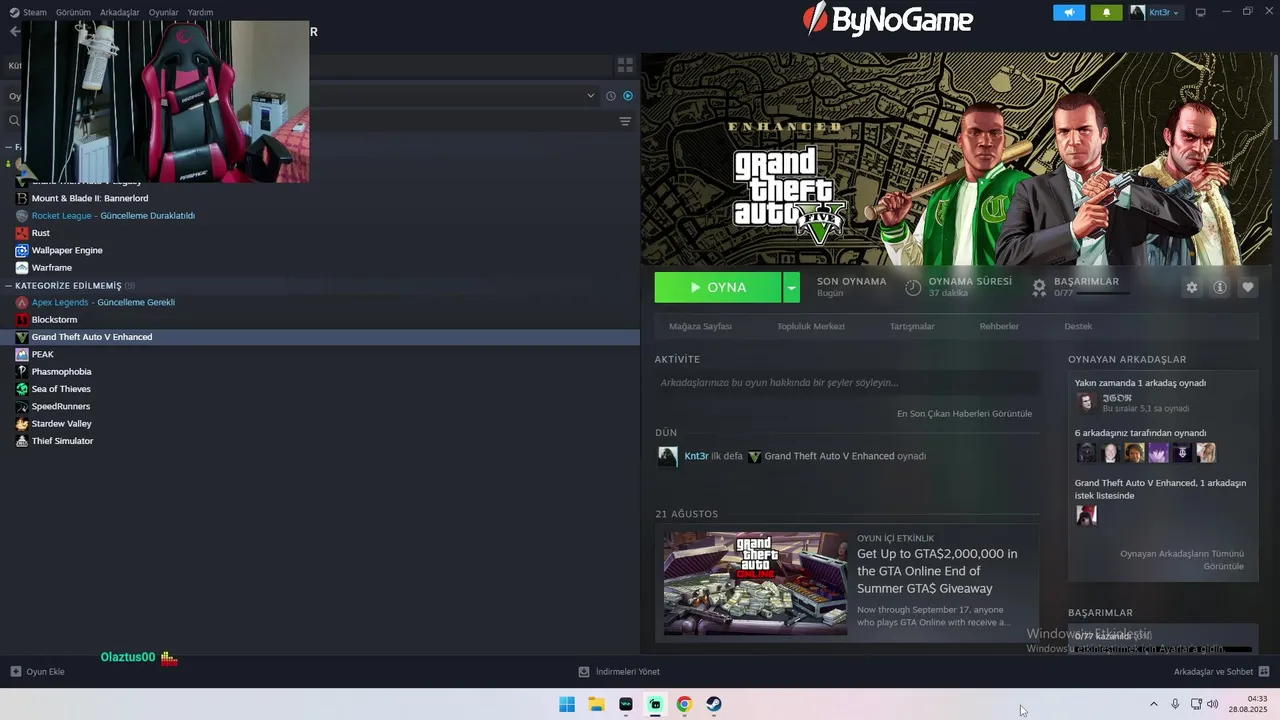This screenshot has height=720, width=1280.
Task: Click the library search magnifier icon
Action: coord(14,121)
